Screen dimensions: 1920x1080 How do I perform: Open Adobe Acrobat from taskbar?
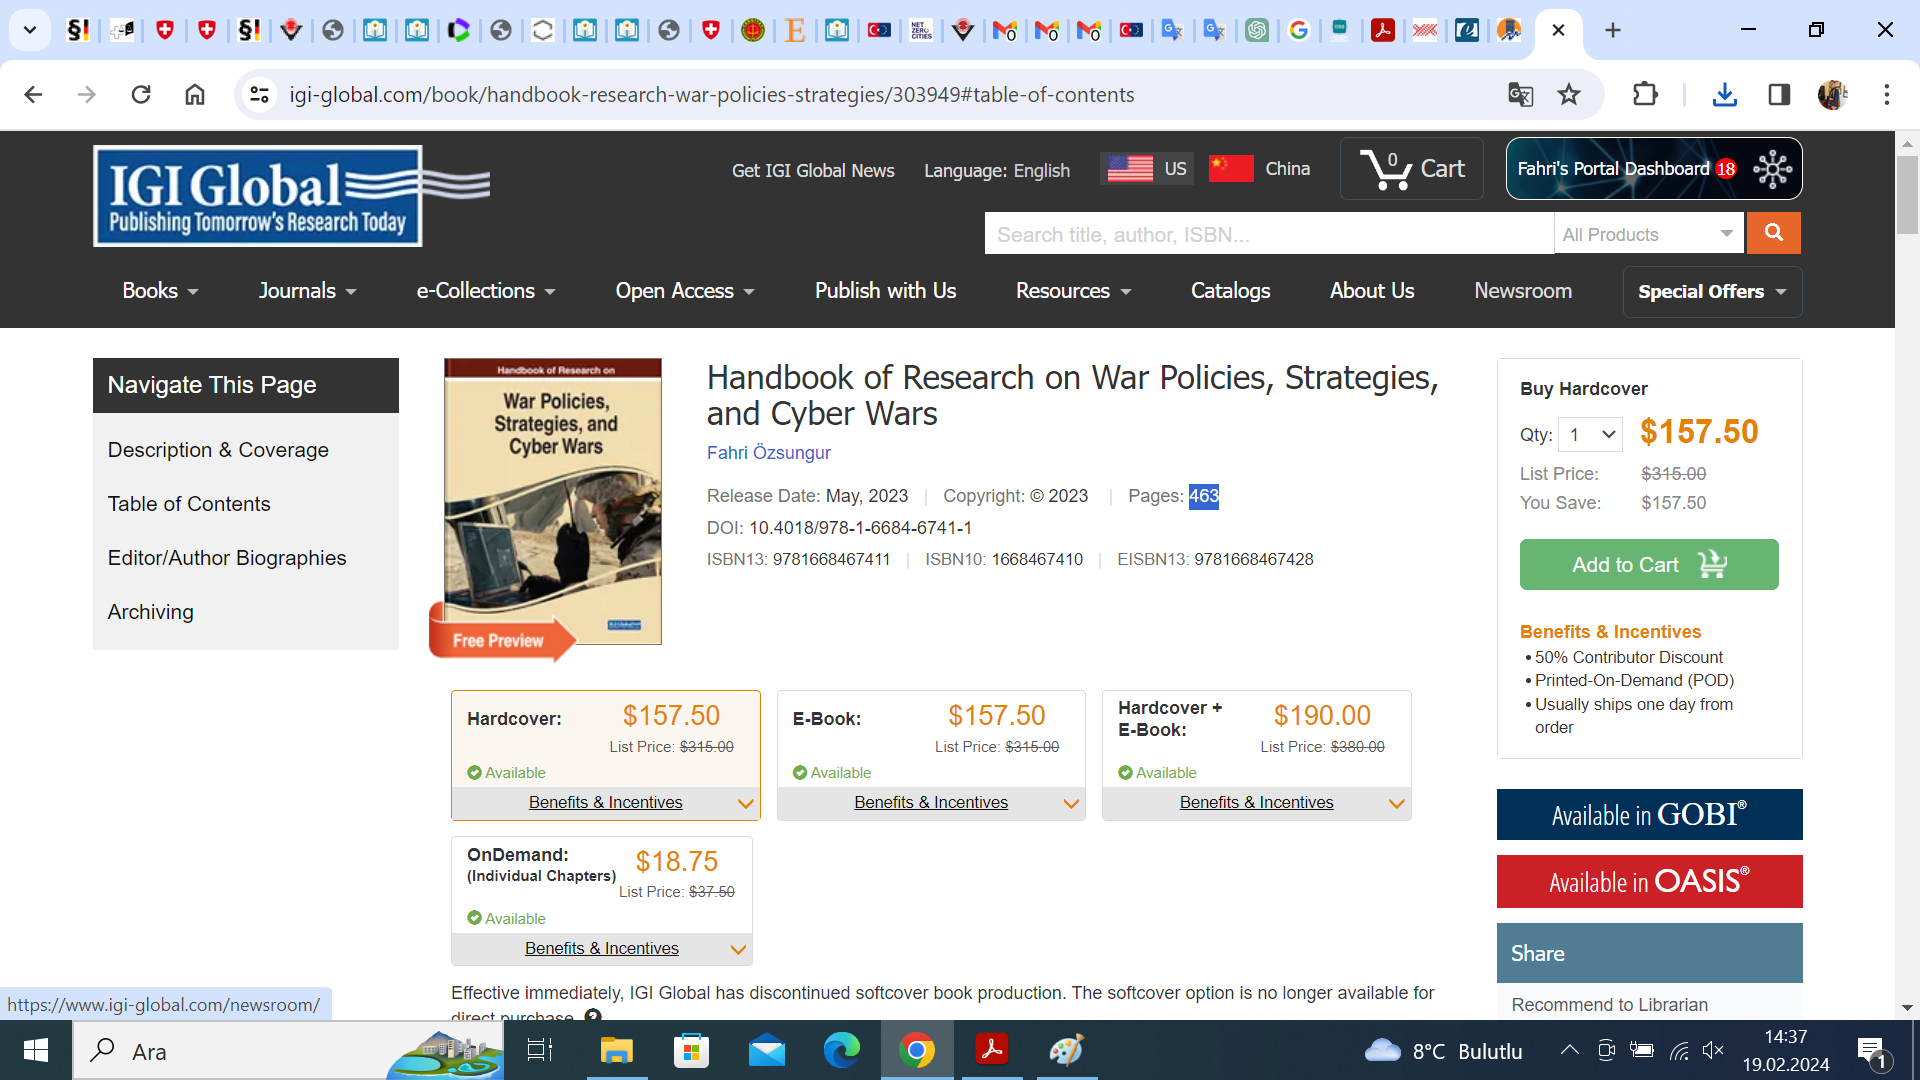(991, 1051)
